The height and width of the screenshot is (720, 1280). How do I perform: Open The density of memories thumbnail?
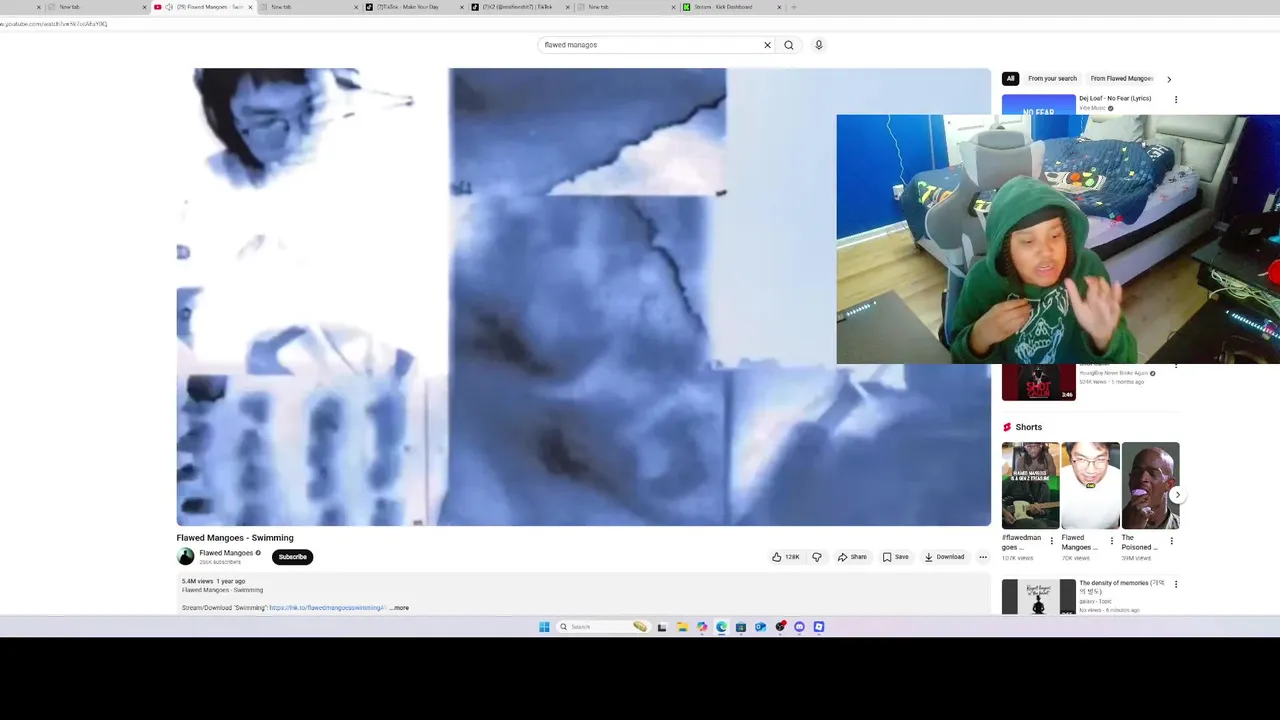[x=1039, y=597]
